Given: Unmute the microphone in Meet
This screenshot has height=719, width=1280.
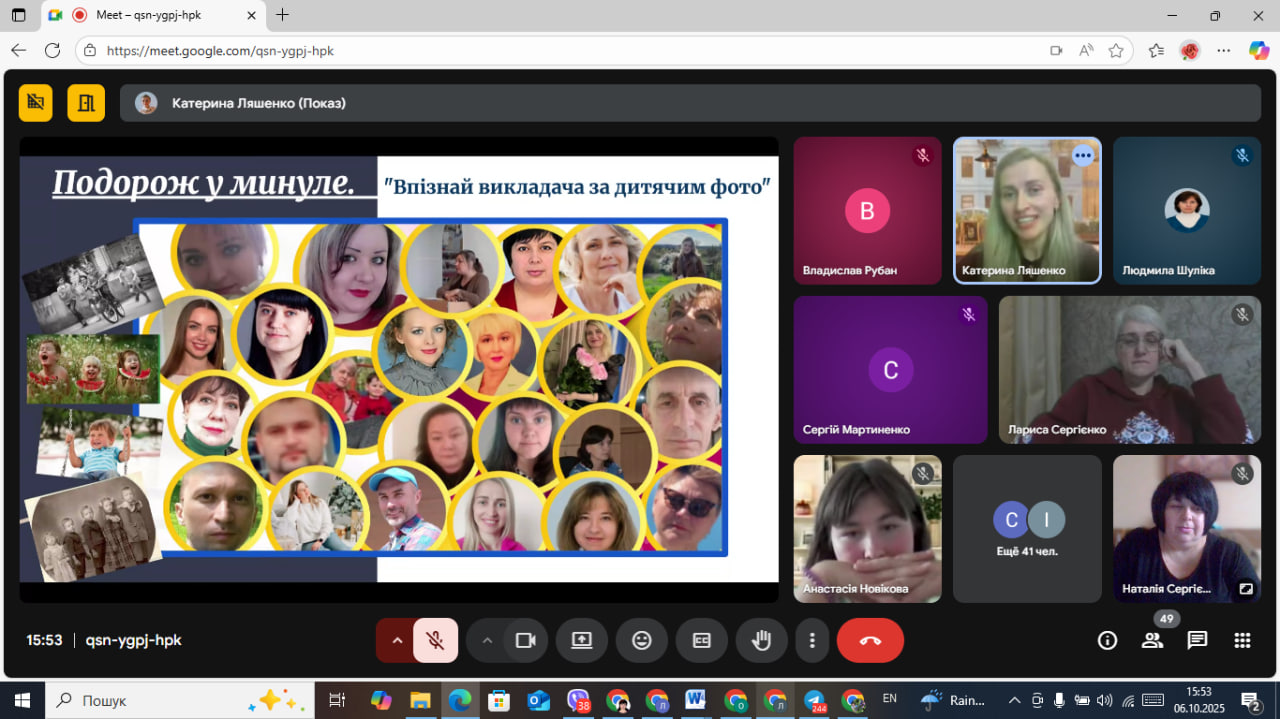Looking at the screenshot, I should 436,640.
